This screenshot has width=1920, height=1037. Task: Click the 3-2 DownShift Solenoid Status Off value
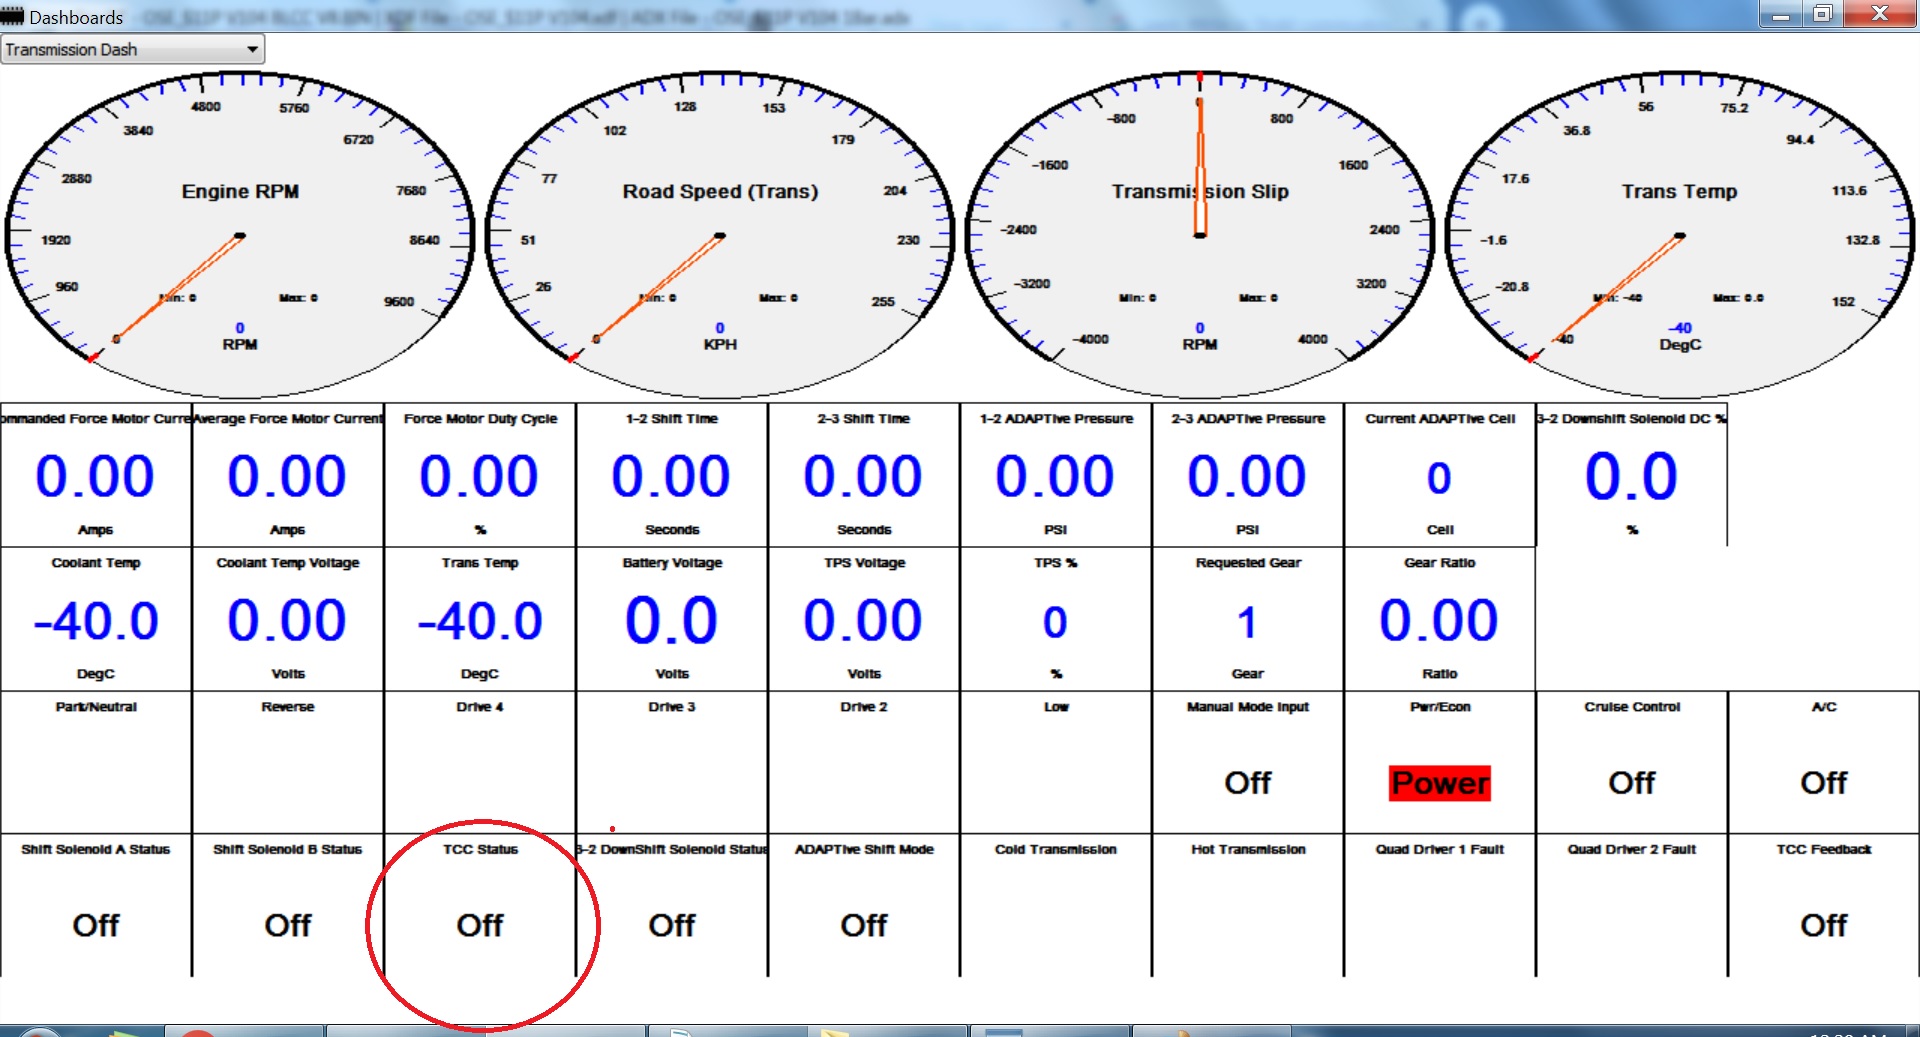pyautogui.click(x=672, y=926)
